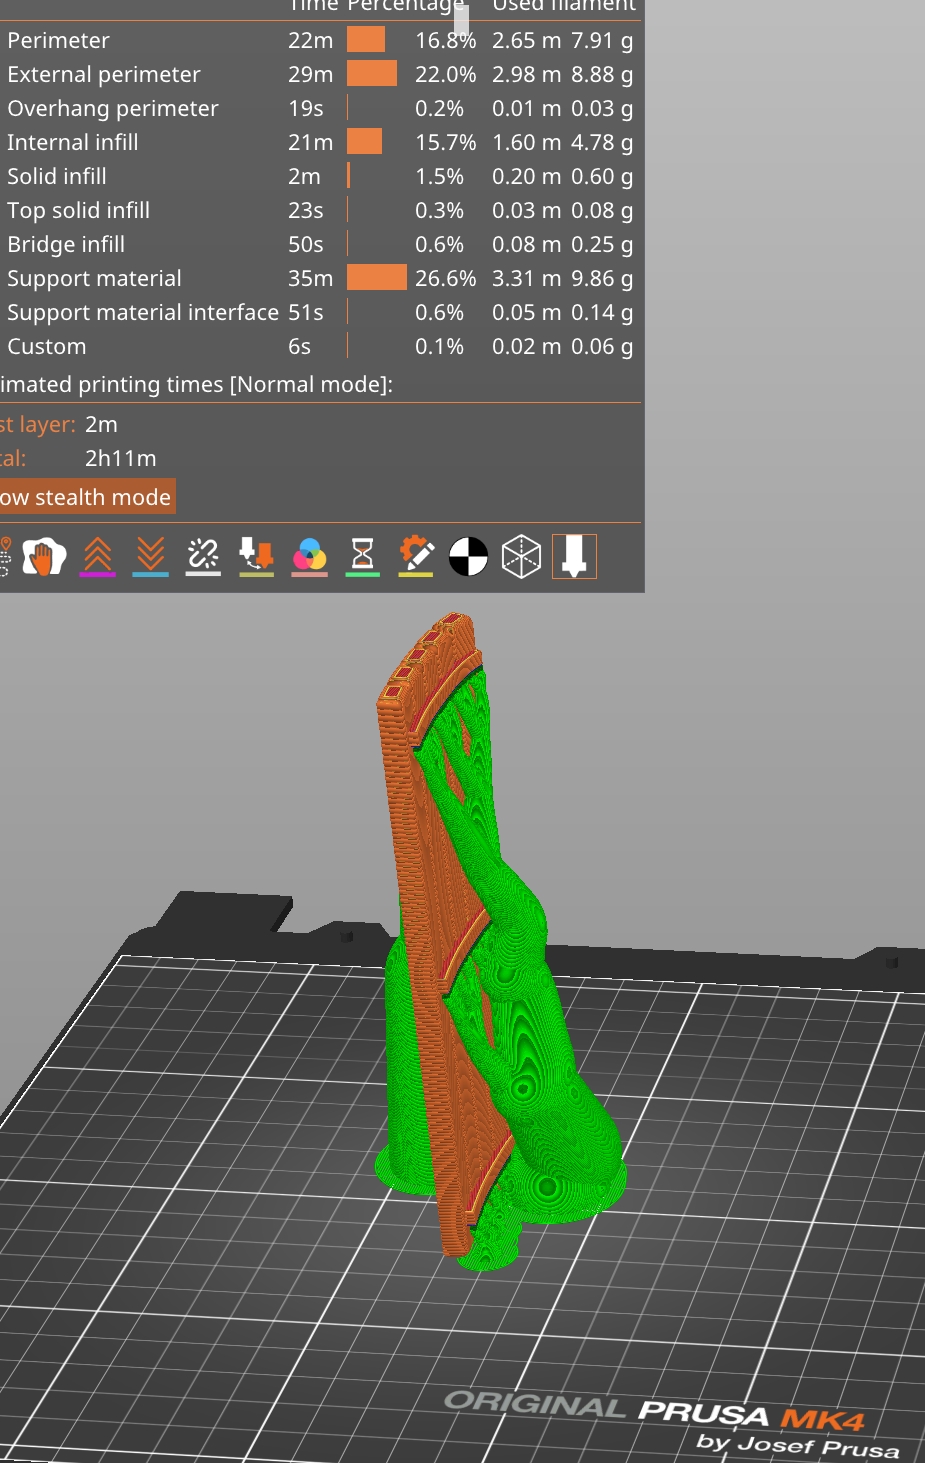Toggle custom G-codes with the gear-pencil icon
The width and height of the screenshot is (925, 1463).
coord(415,556)
